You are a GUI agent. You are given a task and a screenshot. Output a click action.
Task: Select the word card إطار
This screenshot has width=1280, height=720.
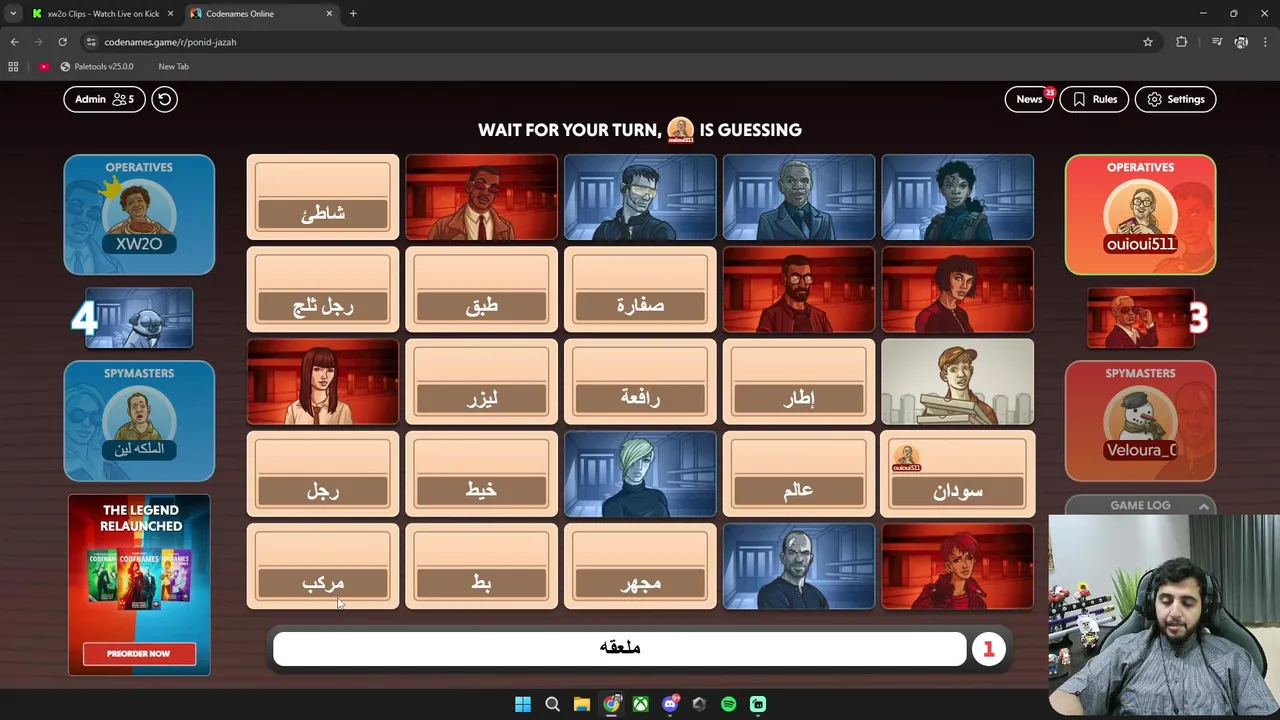799,382
